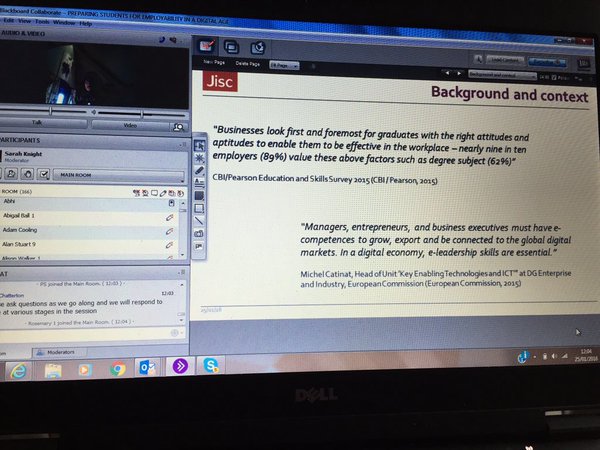Toggle whiteboard permission for Adam Cooling
Viewport: 600px width, 450px height.
(170, 231)
